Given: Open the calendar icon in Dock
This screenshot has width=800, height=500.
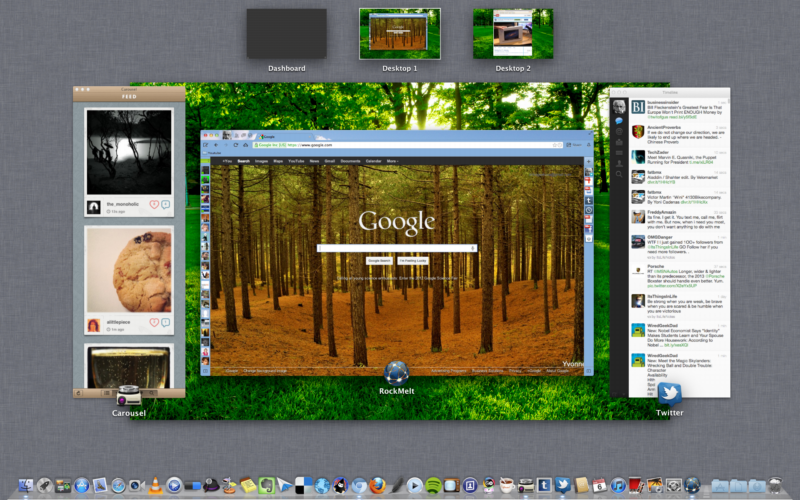Looking at the screenshot, I should click(x=599, y=485).
